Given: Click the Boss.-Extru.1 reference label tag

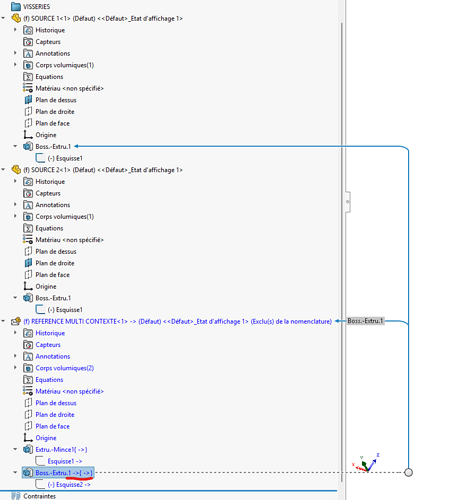Looking at the screenshot, I should click(366, 321).
